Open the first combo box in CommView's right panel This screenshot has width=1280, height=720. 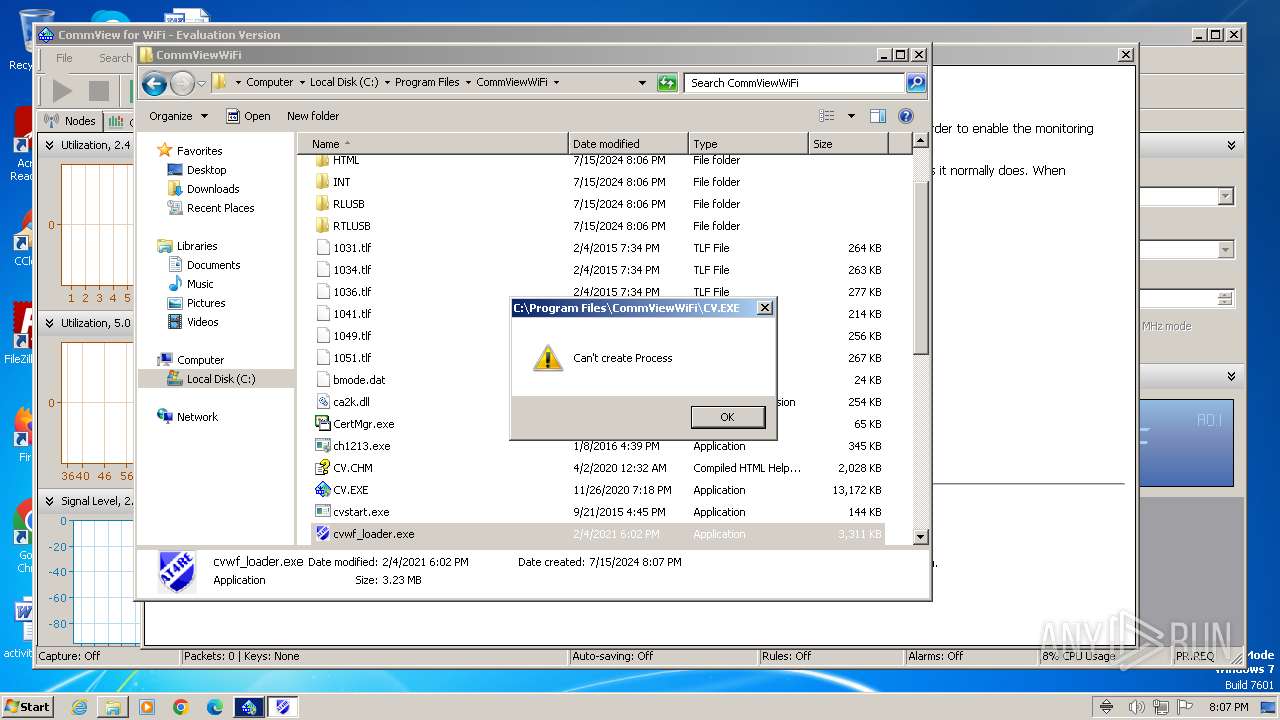click(x=1225, y=197)
